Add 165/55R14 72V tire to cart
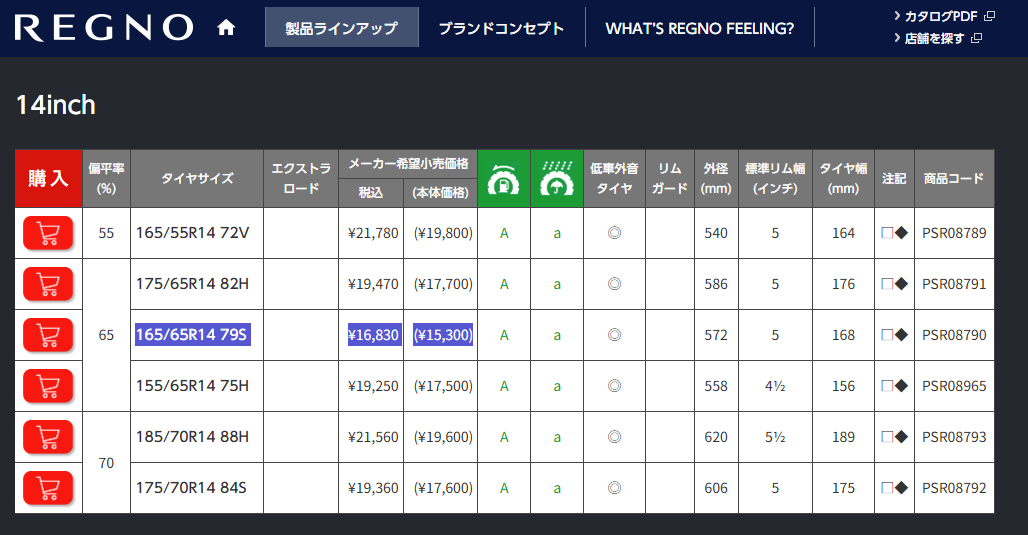This screenshot has width=1028, height=535. coord(48,233)
